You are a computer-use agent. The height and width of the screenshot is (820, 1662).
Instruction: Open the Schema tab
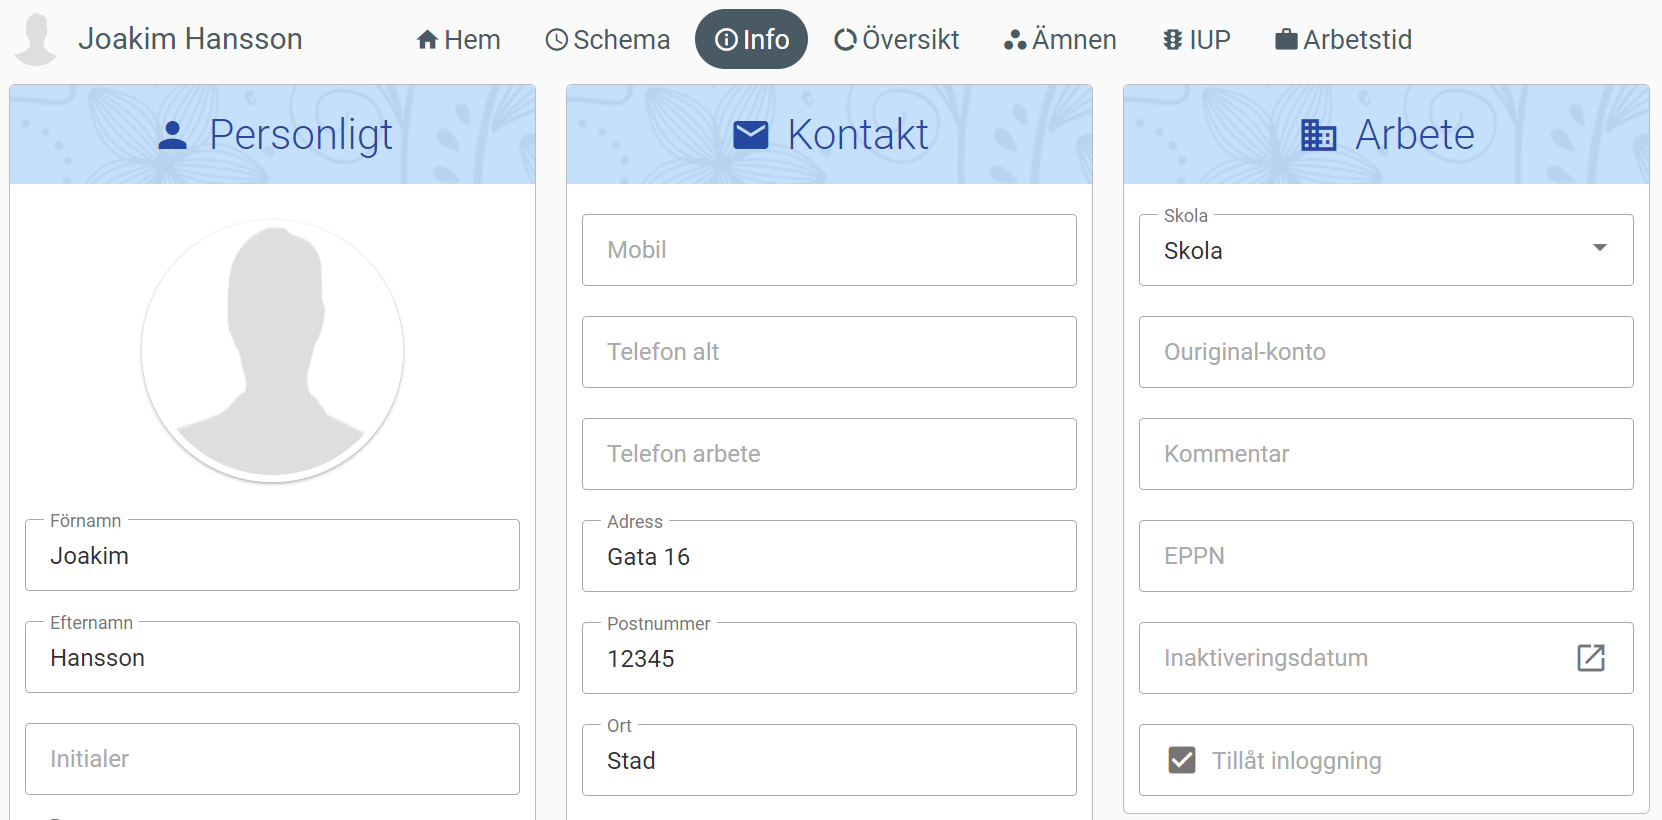pos(608,40)
